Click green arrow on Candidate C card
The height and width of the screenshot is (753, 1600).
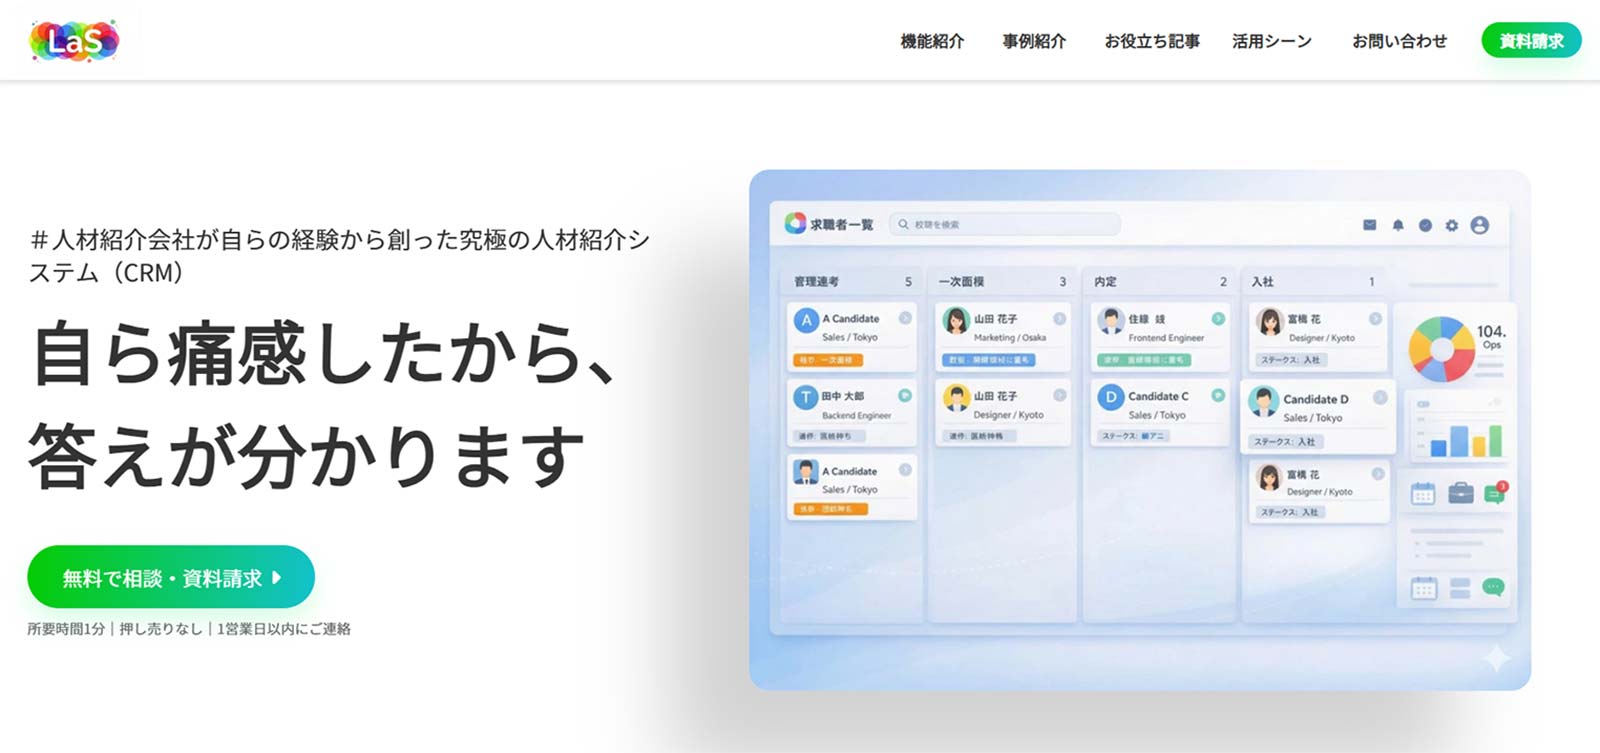[x=1218, y=396]
